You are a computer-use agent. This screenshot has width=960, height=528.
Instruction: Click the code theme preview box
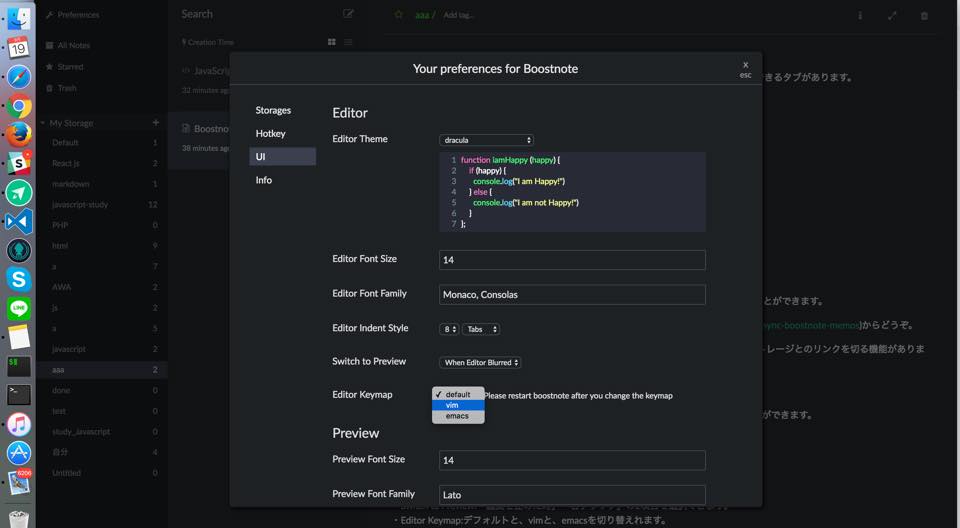tap(572, 192)
